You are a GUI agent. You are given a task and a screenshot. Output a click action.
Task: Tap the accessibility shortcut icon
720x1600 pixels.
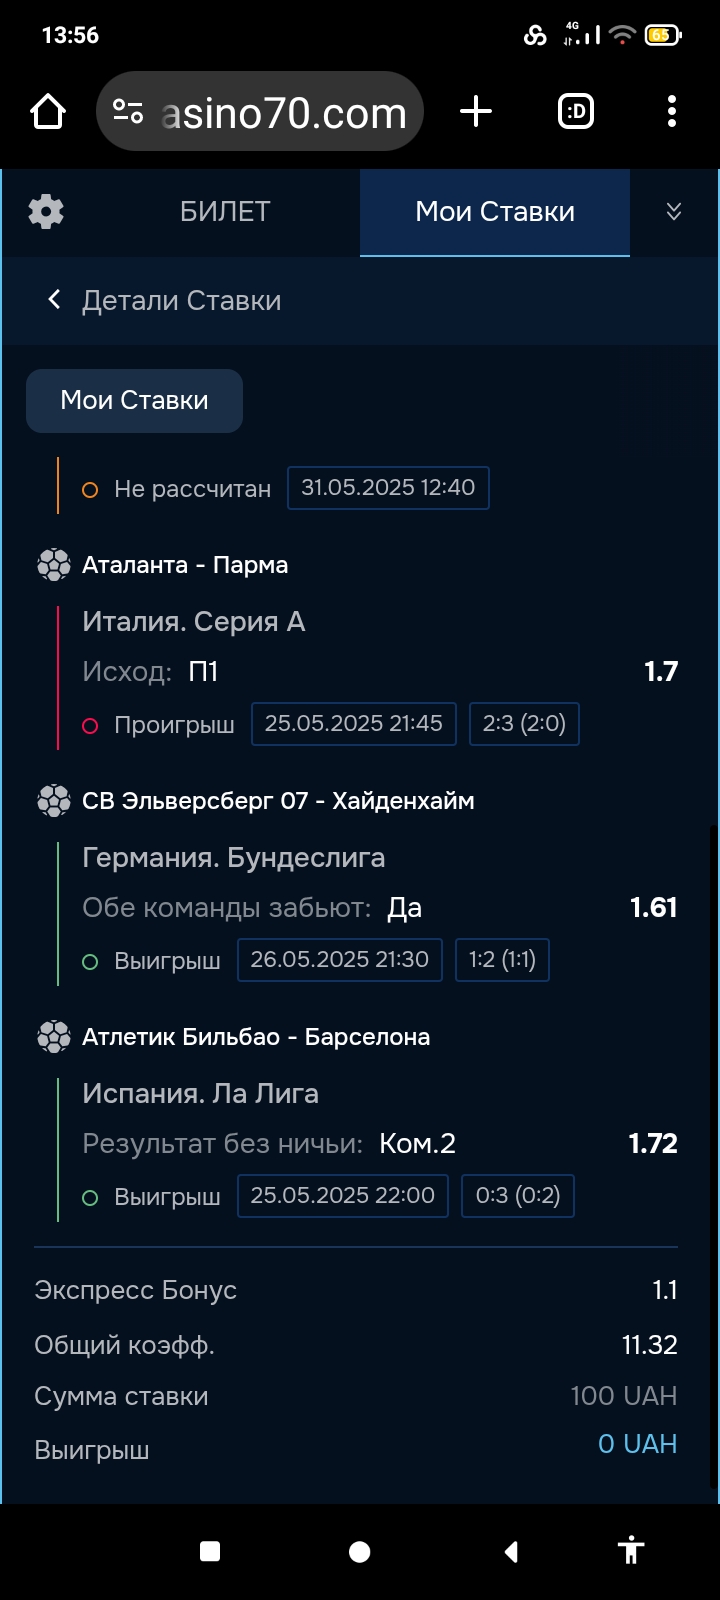coord(630,1551)
